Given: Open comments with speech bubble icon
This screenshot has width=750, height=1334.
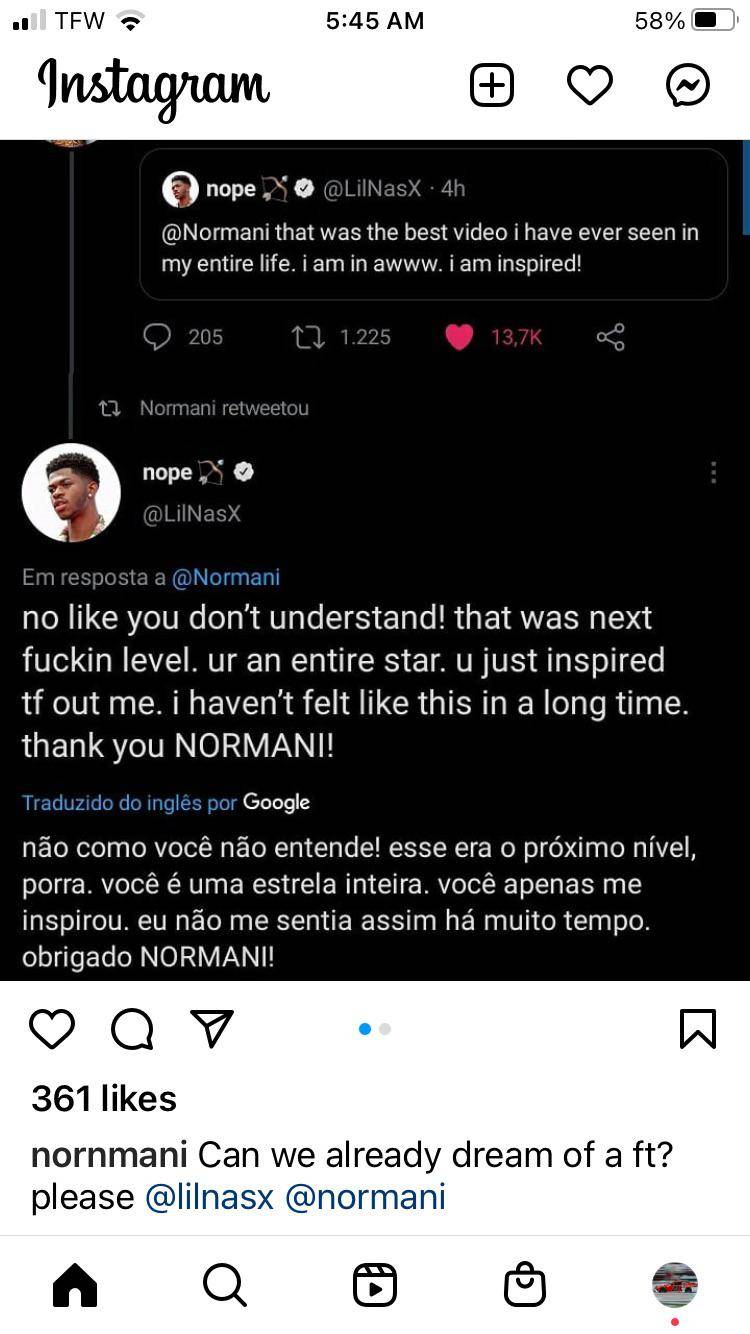Looking at the screenshot, I should [132, 1028].
